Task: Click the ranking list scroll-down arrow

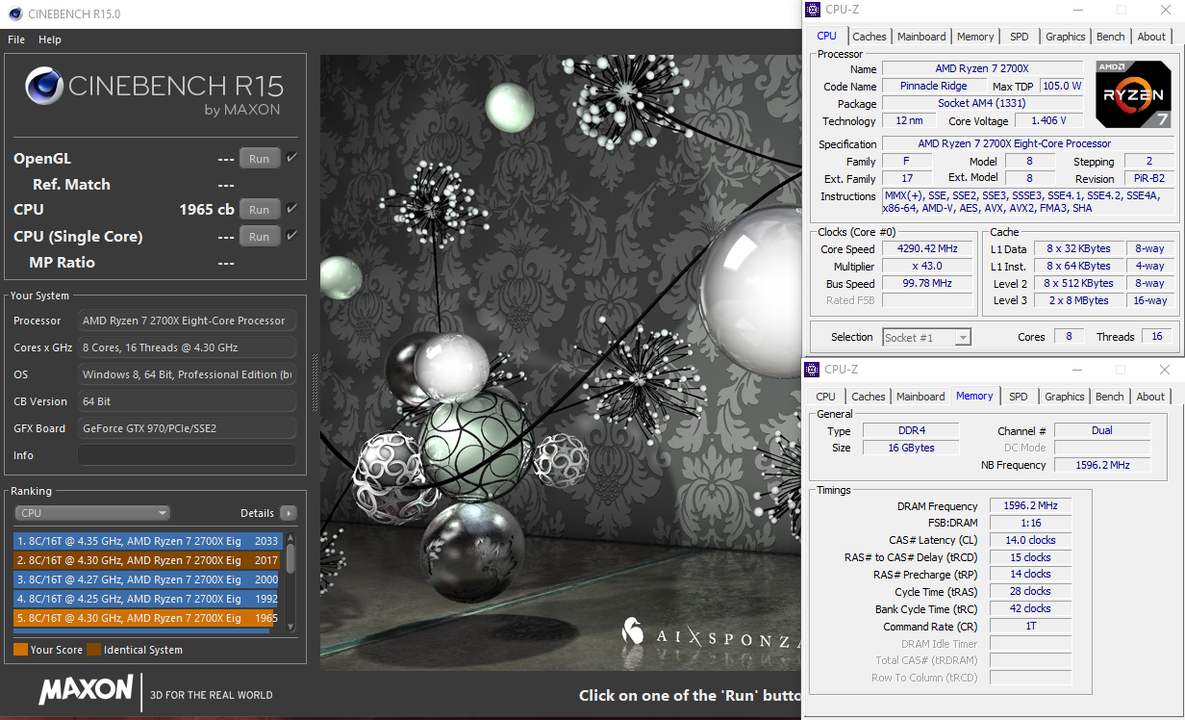Action: 290,627
